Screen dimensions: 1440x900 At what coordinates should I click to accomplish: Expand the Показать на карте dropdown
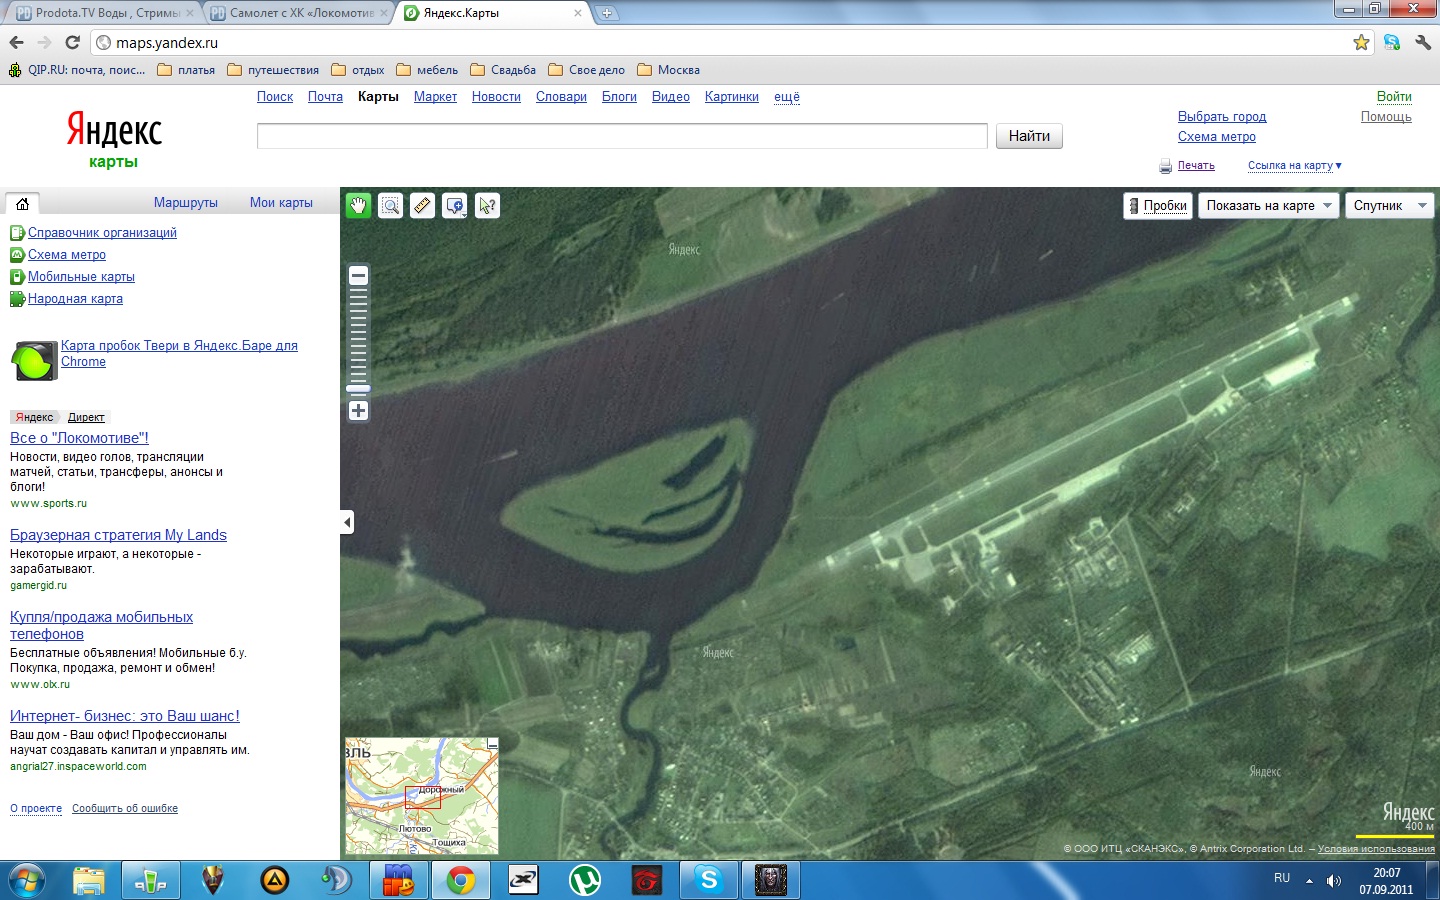click(x=1268, y=206)
